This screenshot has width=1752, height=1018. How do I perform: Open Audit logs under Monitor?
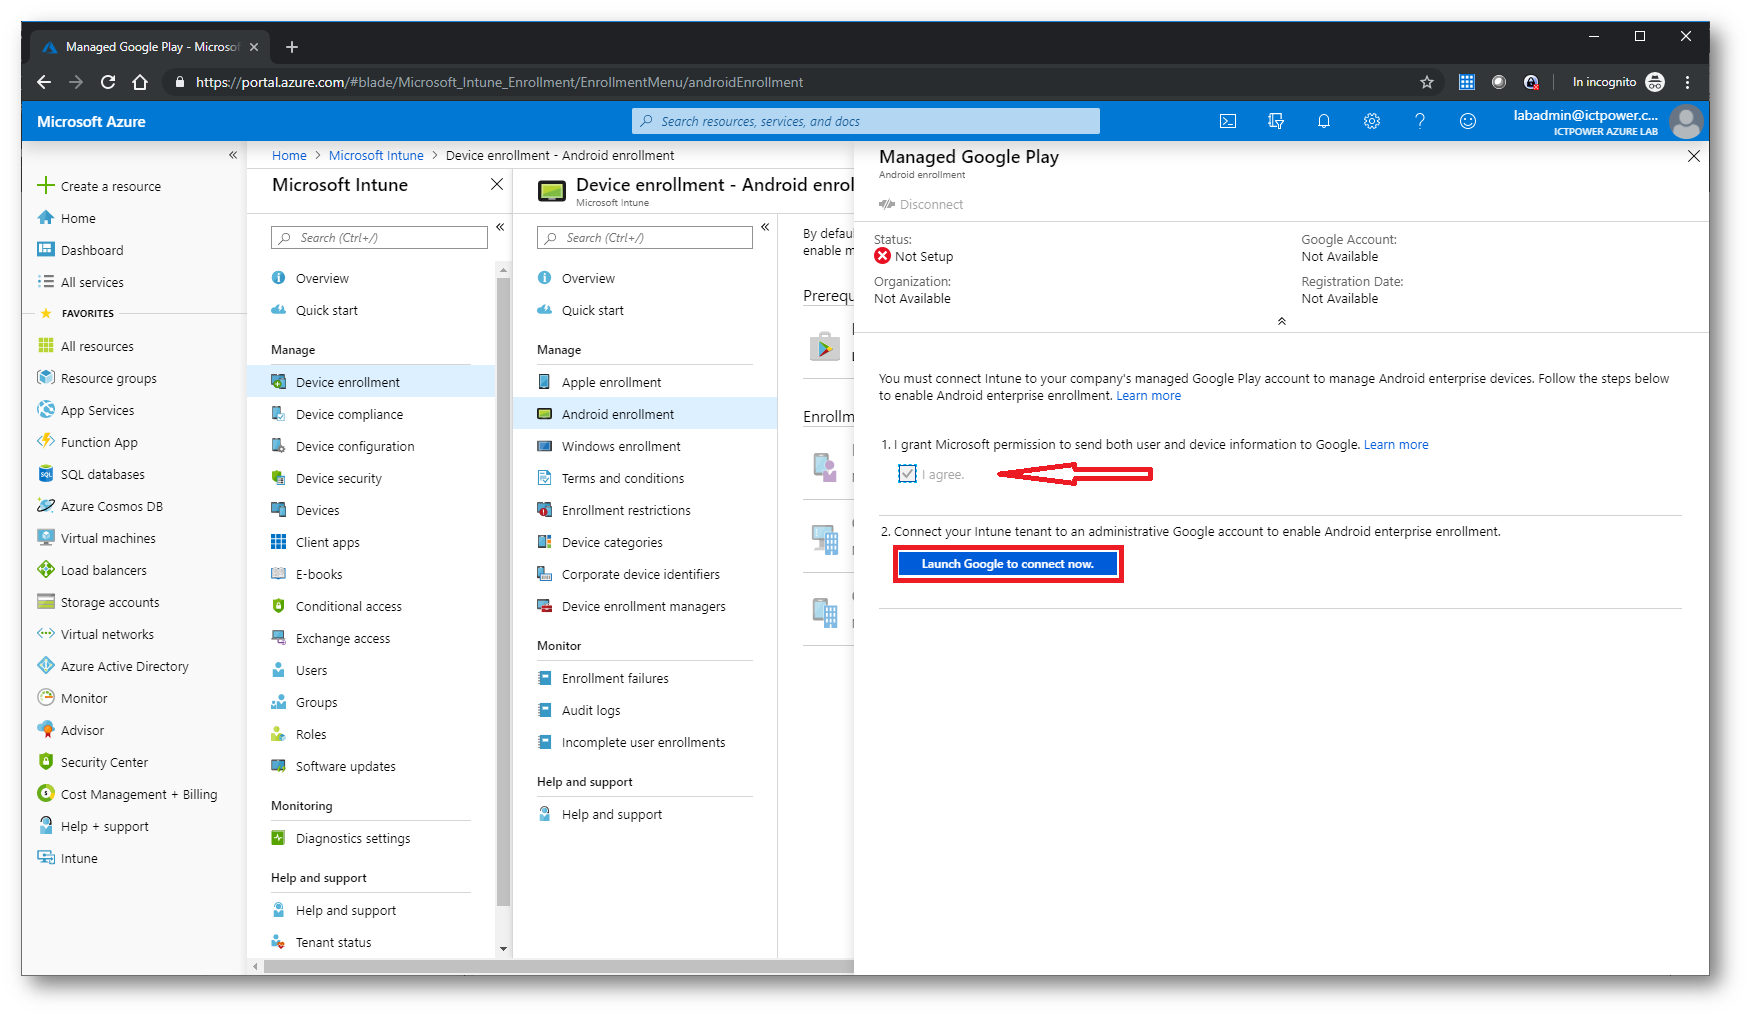pos(590,710)
